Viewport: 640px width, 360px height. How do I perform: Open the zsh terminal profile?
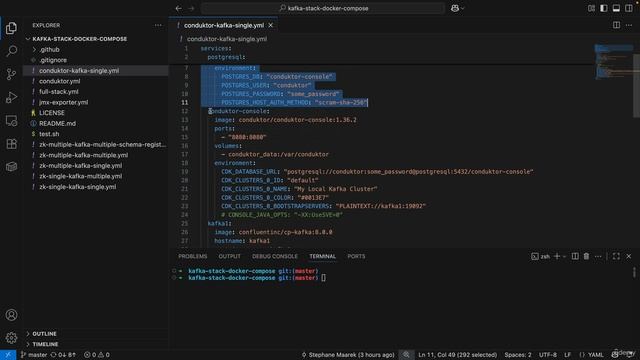coord(541,256)
